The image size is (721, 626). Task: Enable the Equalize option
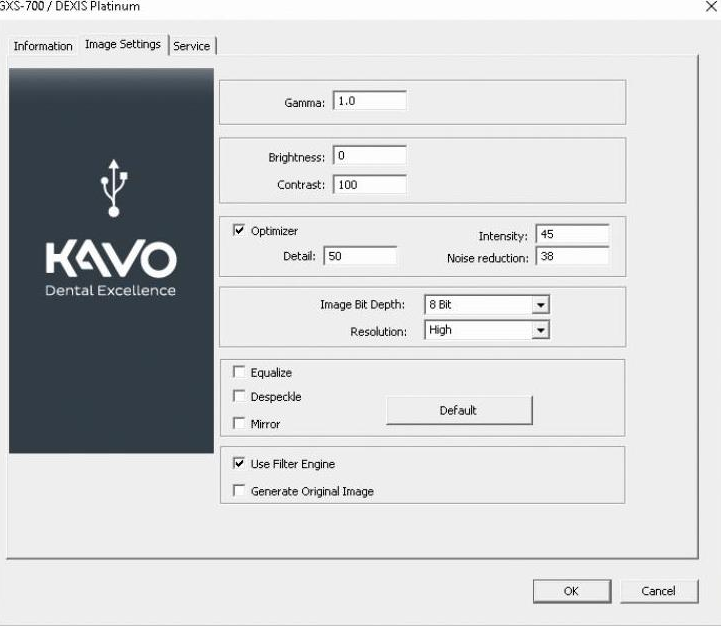point(239,373)
